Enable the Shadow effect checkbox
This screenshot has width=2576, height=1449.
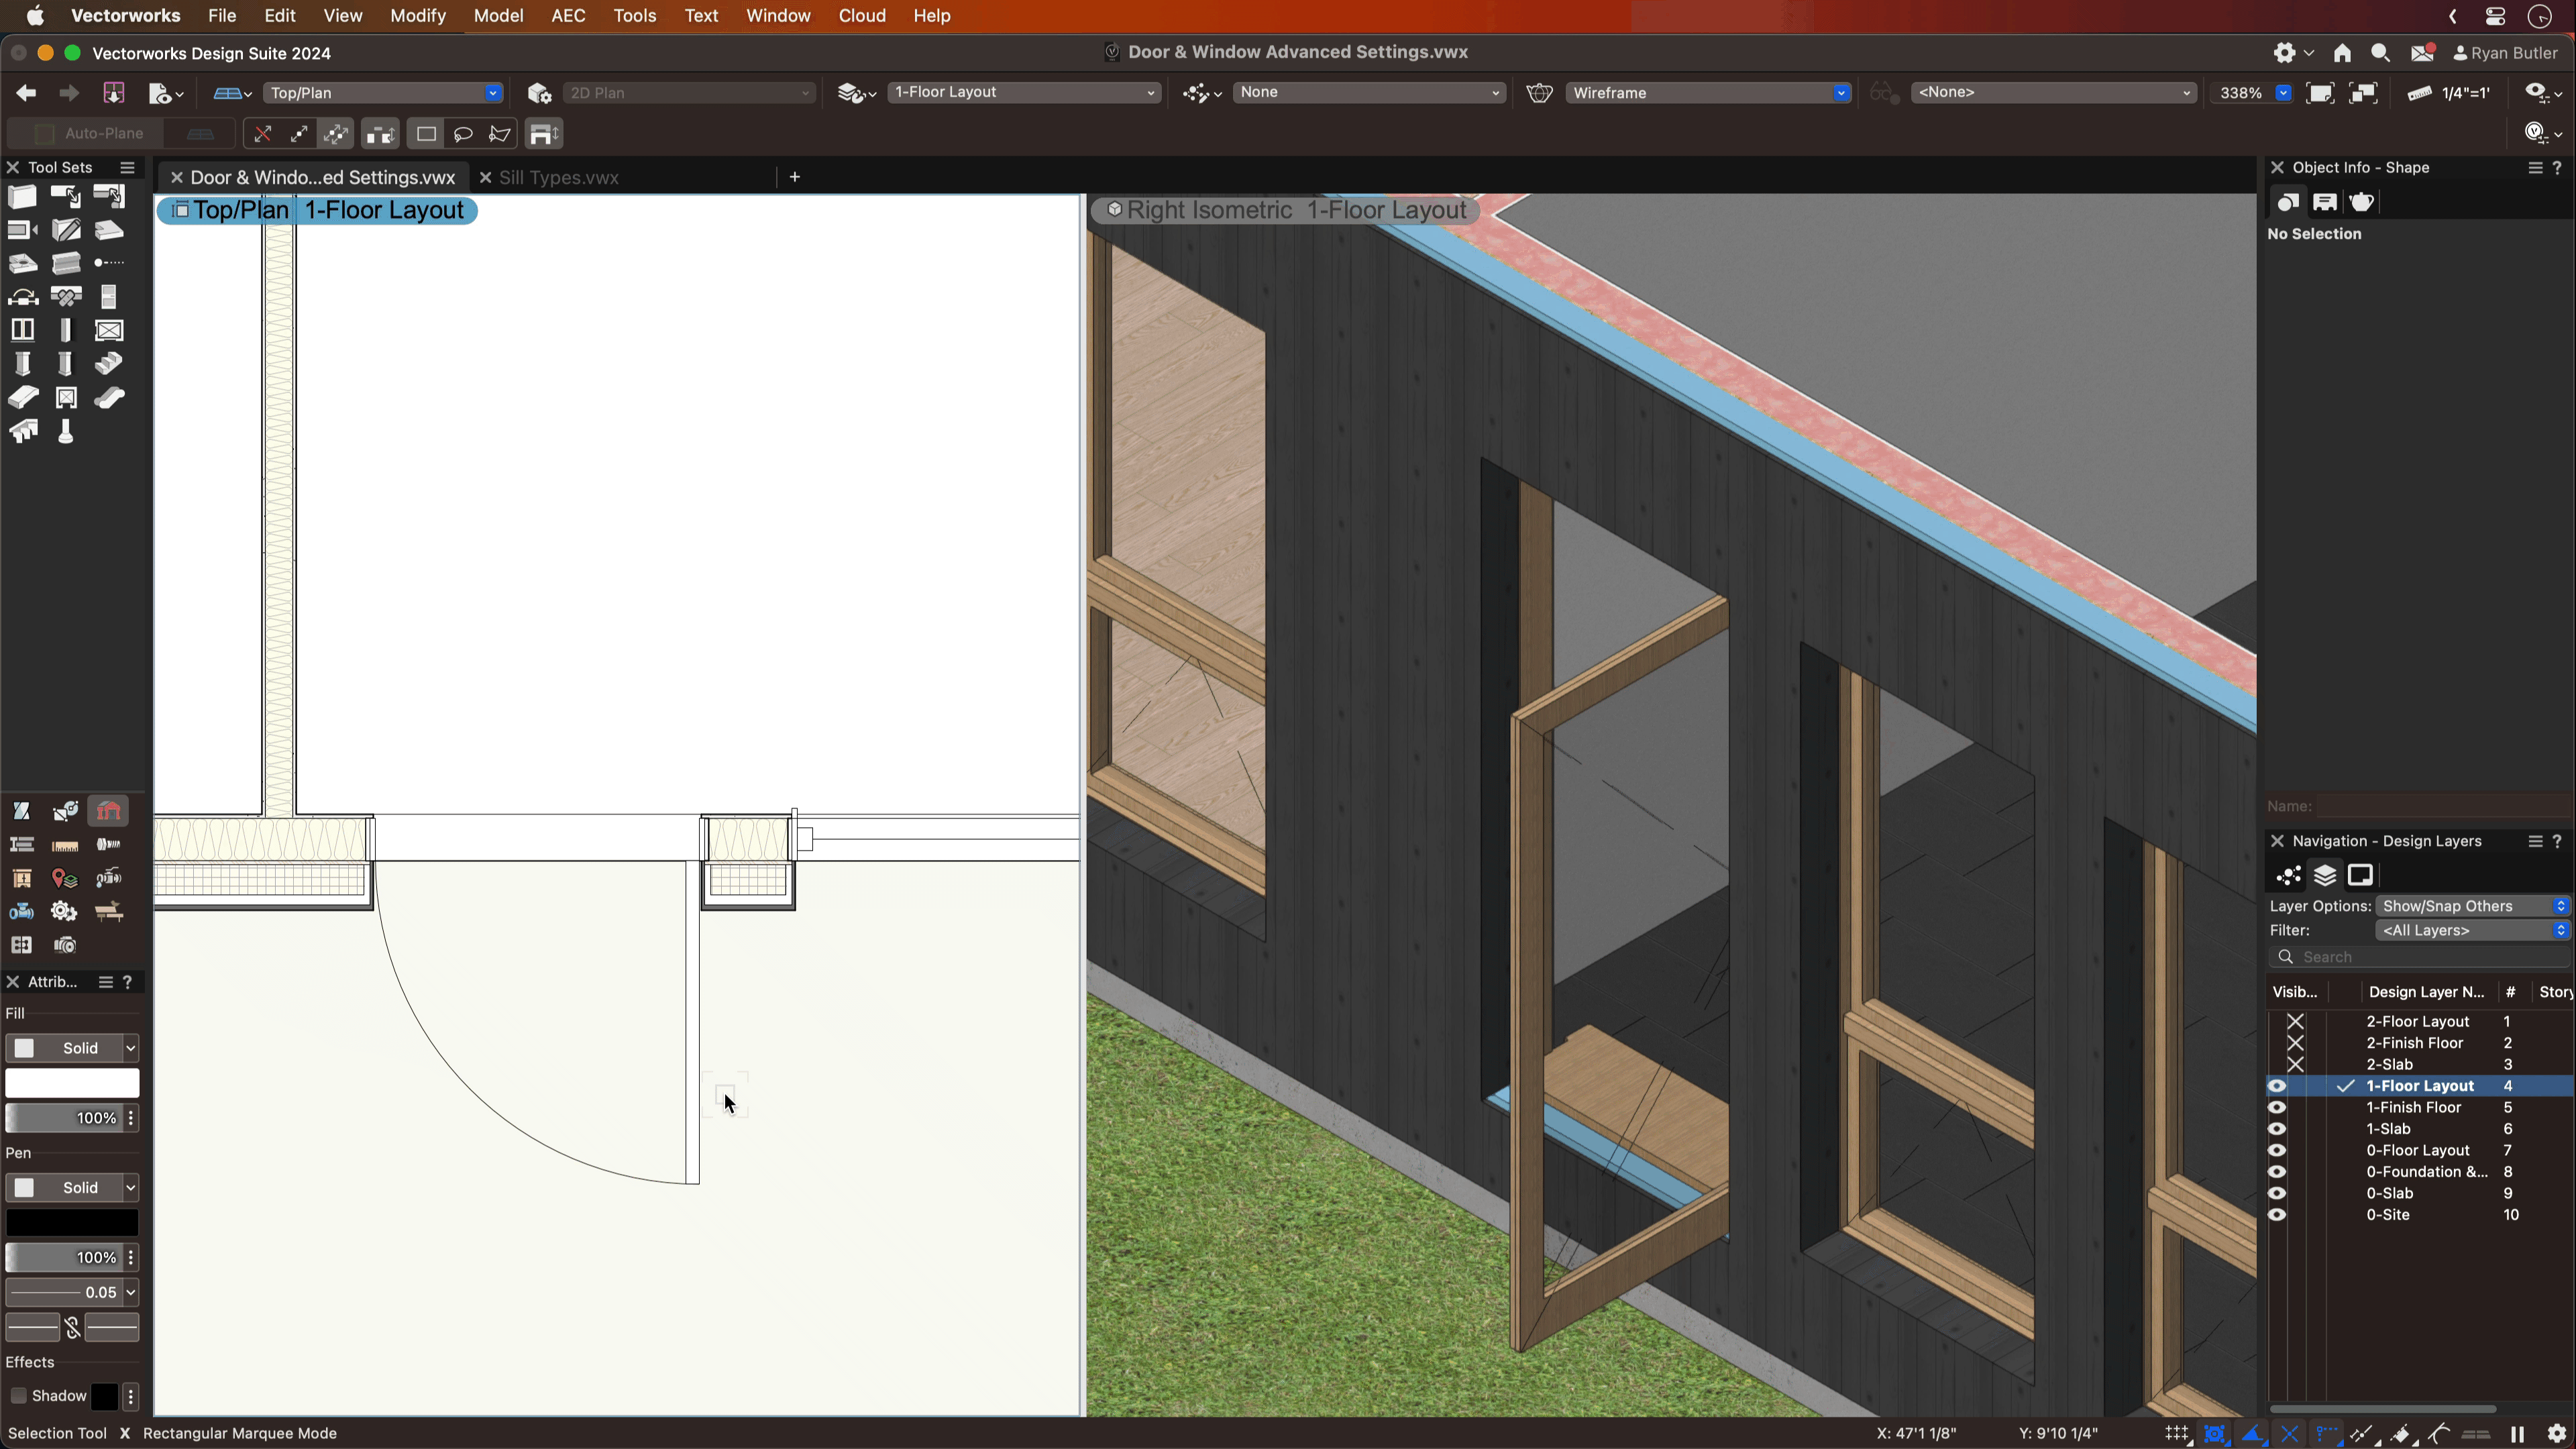pos(18,1396)
